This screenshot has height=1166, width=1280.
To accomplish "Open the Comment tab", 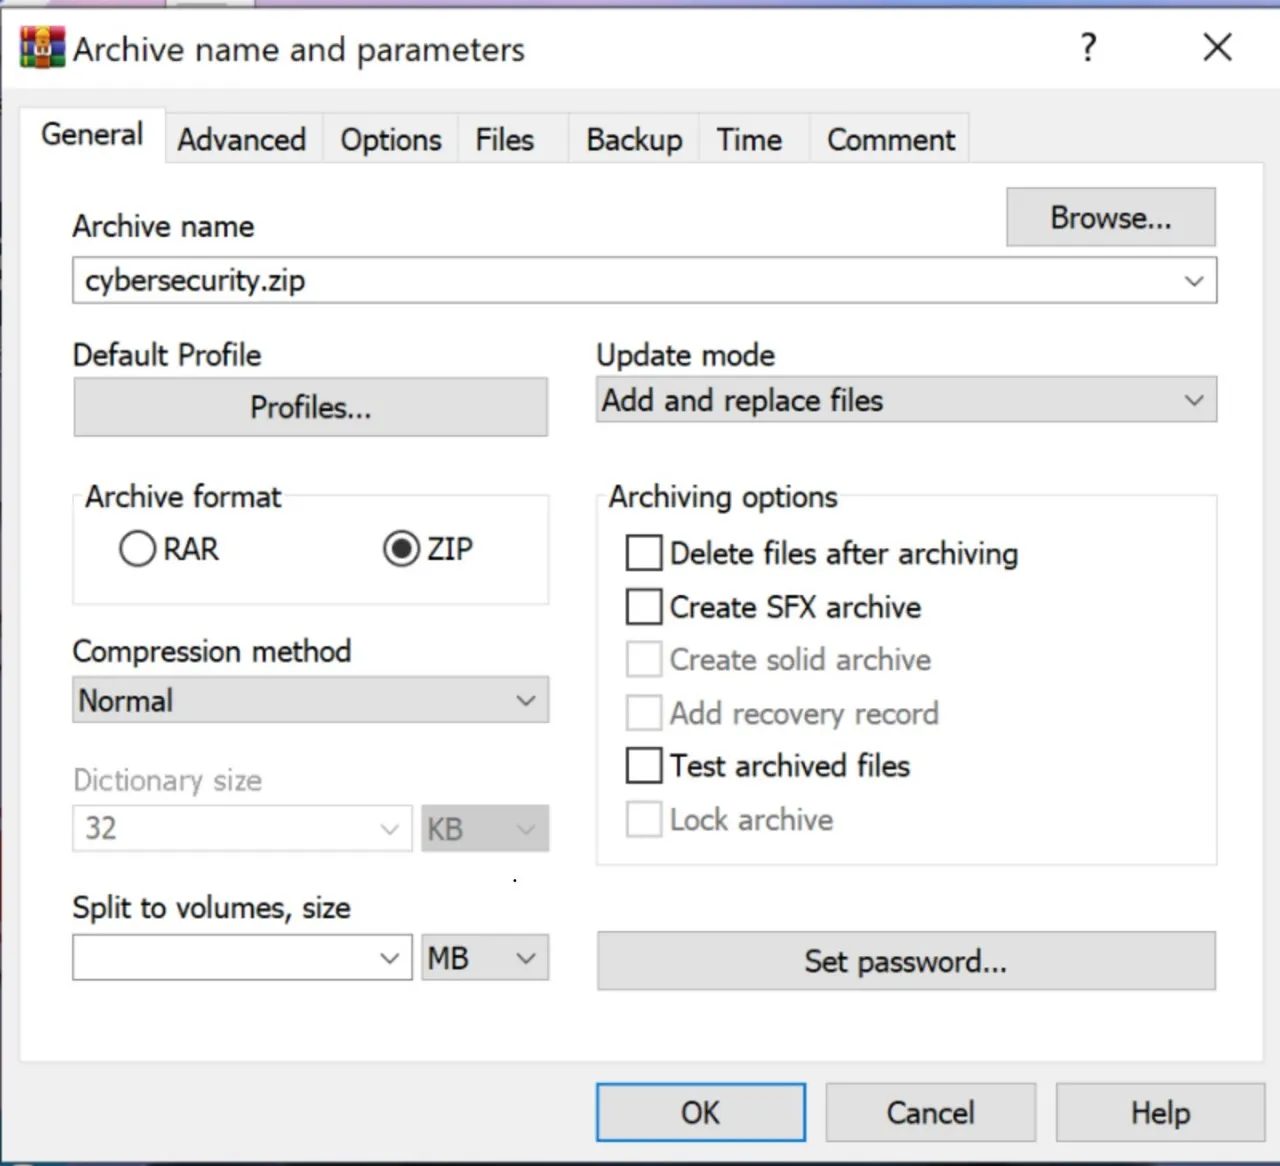I will [x=891, y=140].
